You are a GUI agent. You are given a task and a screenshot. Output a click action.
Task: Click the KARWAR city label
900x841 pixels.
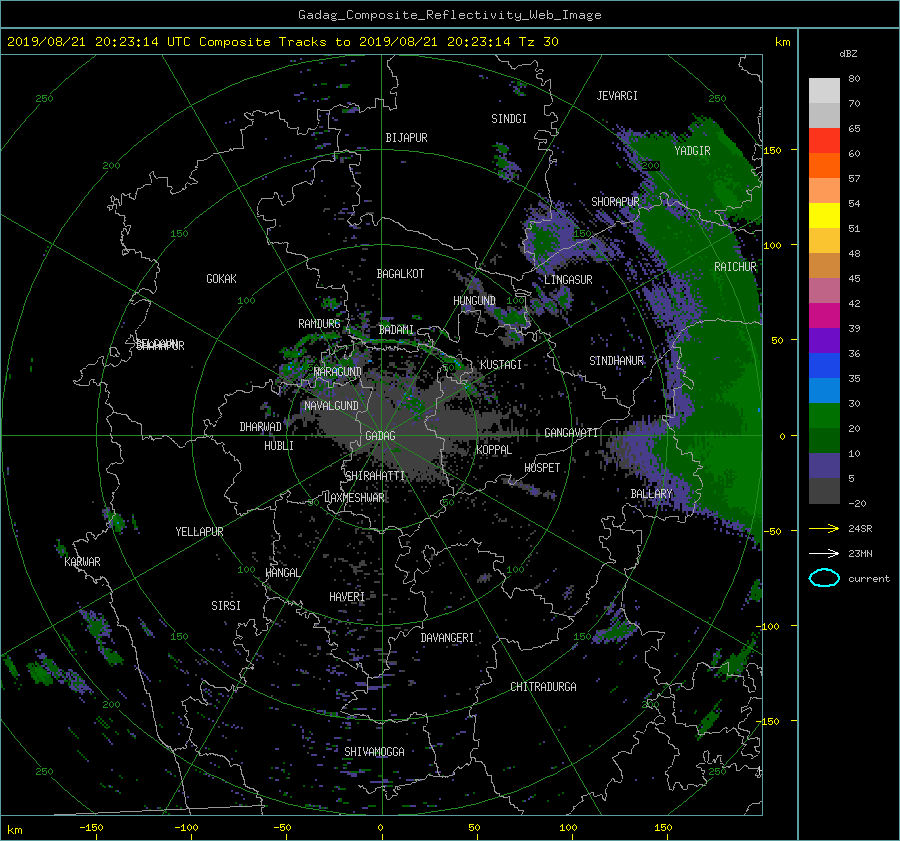pyautogui.click(x=82, y=562)
